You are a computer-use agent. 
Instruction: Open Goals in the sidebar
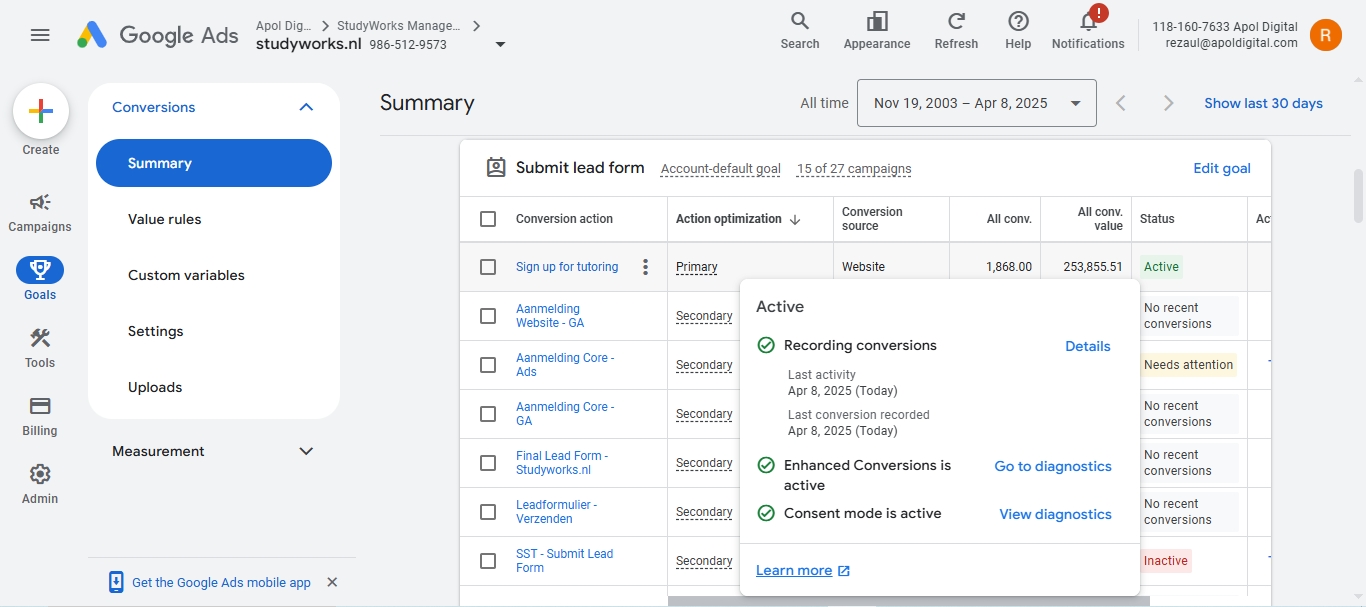click(x=40, y=279)
